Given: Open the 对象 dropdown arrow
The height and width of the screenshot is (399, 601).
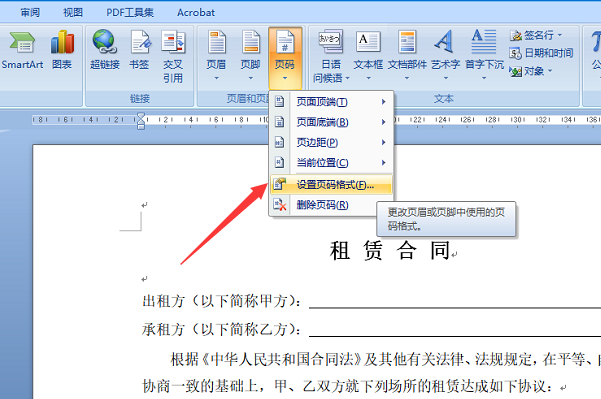Looking at the screenshot, I should pos(550,71).
